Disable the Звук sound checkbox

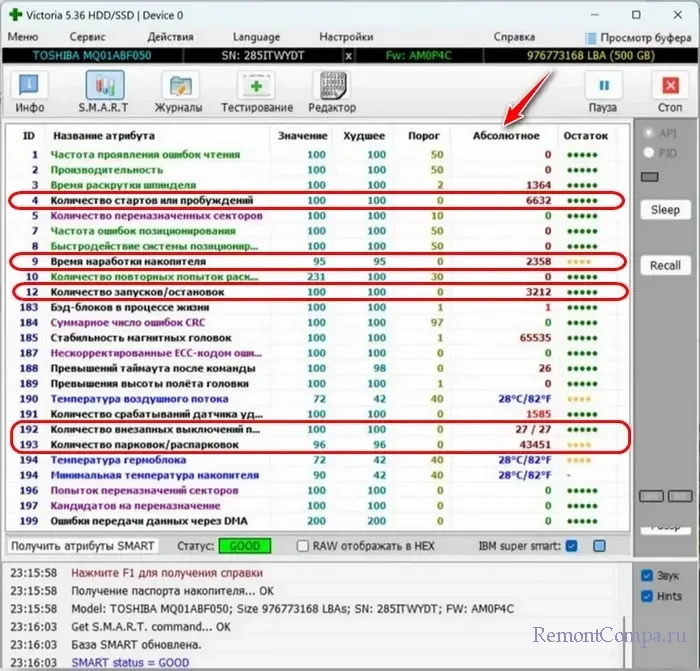[x=646, y=574]
